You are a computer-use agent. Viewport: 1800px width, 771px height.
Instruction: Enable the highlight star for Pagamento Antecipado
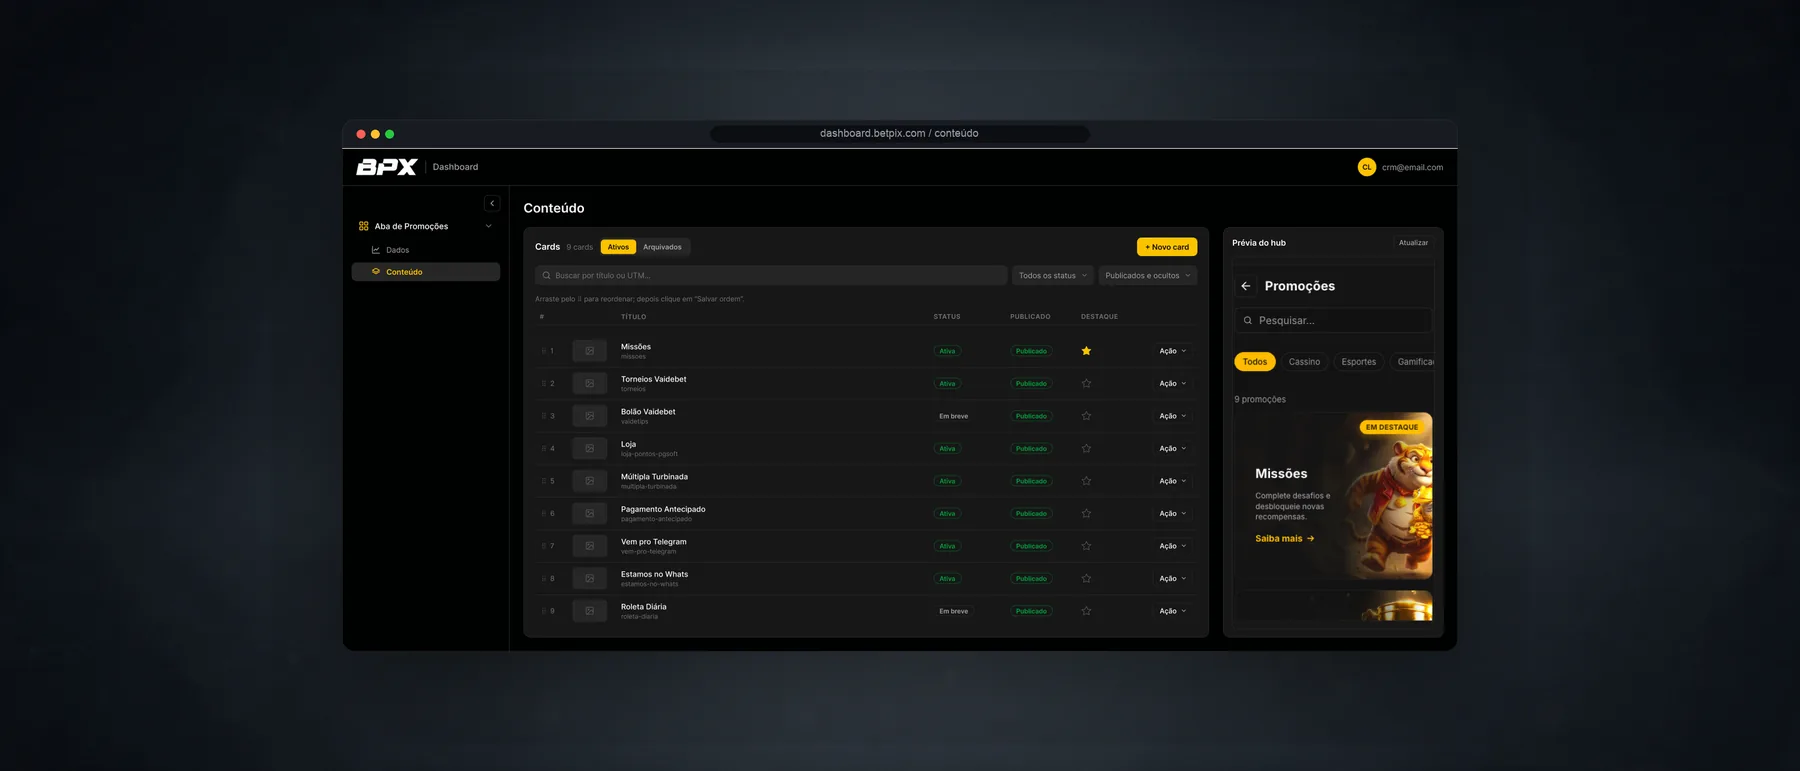click(x=1086, y=514)
